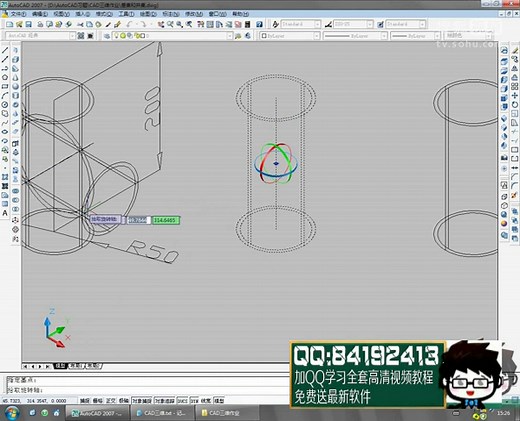Screen dimensions: 520x421
Task: Open the 视图 (View) menu
Action: pos(61,14)
